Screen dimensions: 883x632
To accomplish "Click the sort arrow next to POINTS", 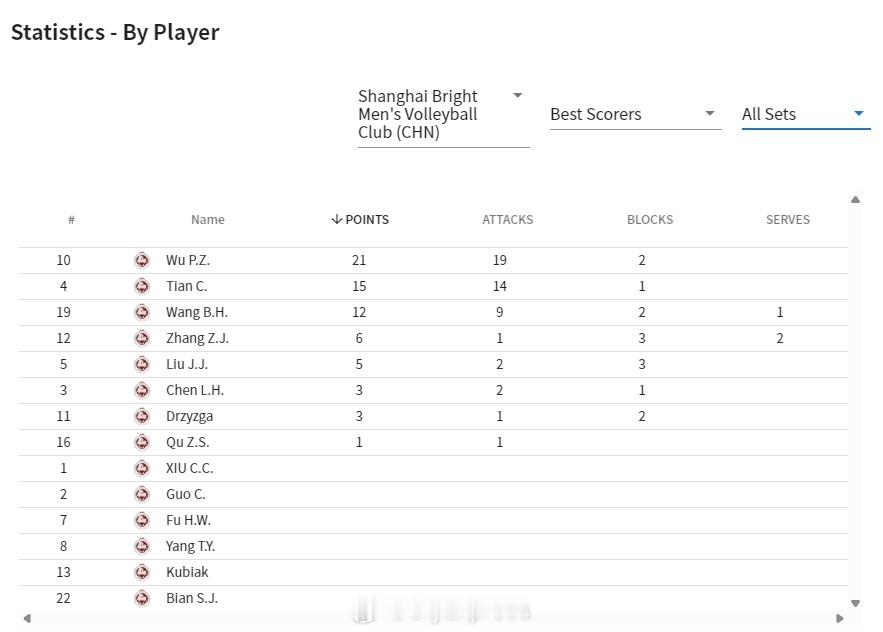I will pos(337,219).
